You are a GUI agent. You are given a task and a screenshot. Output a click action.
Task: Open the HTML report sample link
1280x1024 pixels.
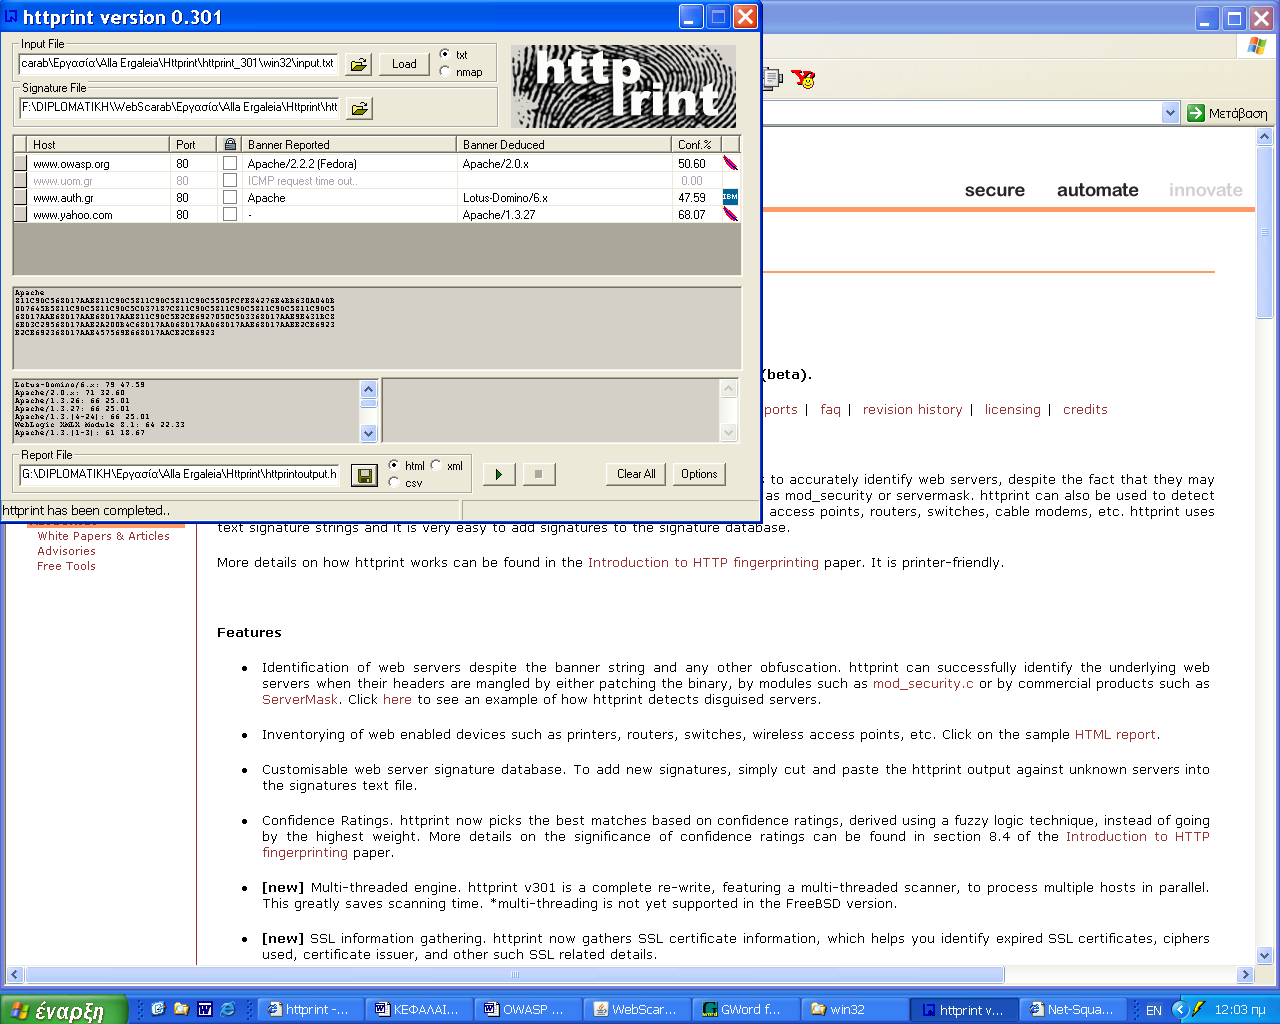pos(1115,734)
